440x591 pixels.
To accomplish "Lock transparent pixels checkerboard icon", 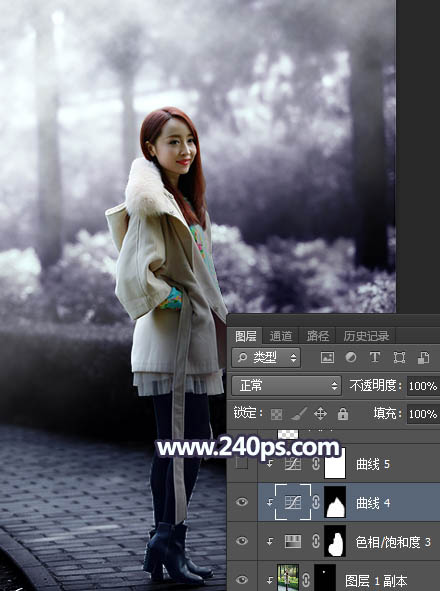I will point(277,414).
